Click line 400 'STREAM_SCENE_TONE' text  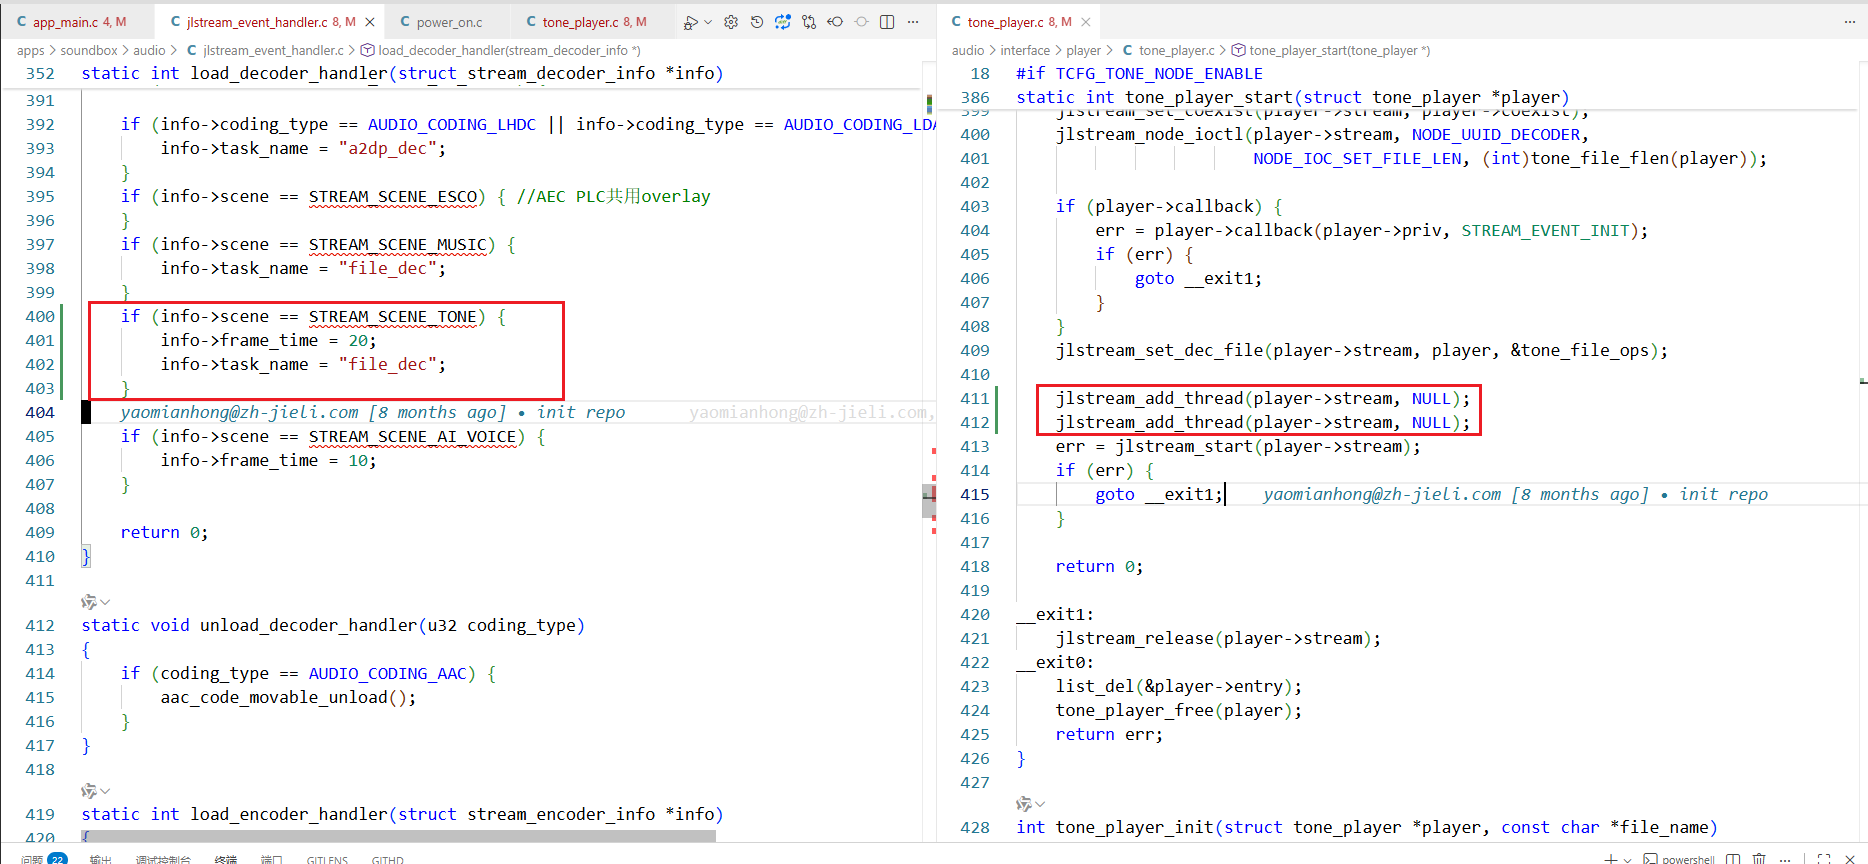pos(392,316)
